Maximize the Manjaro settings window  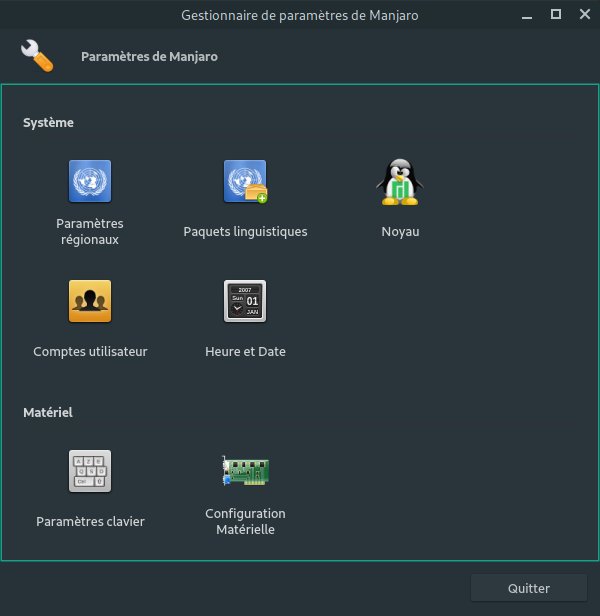click(556, 15)
